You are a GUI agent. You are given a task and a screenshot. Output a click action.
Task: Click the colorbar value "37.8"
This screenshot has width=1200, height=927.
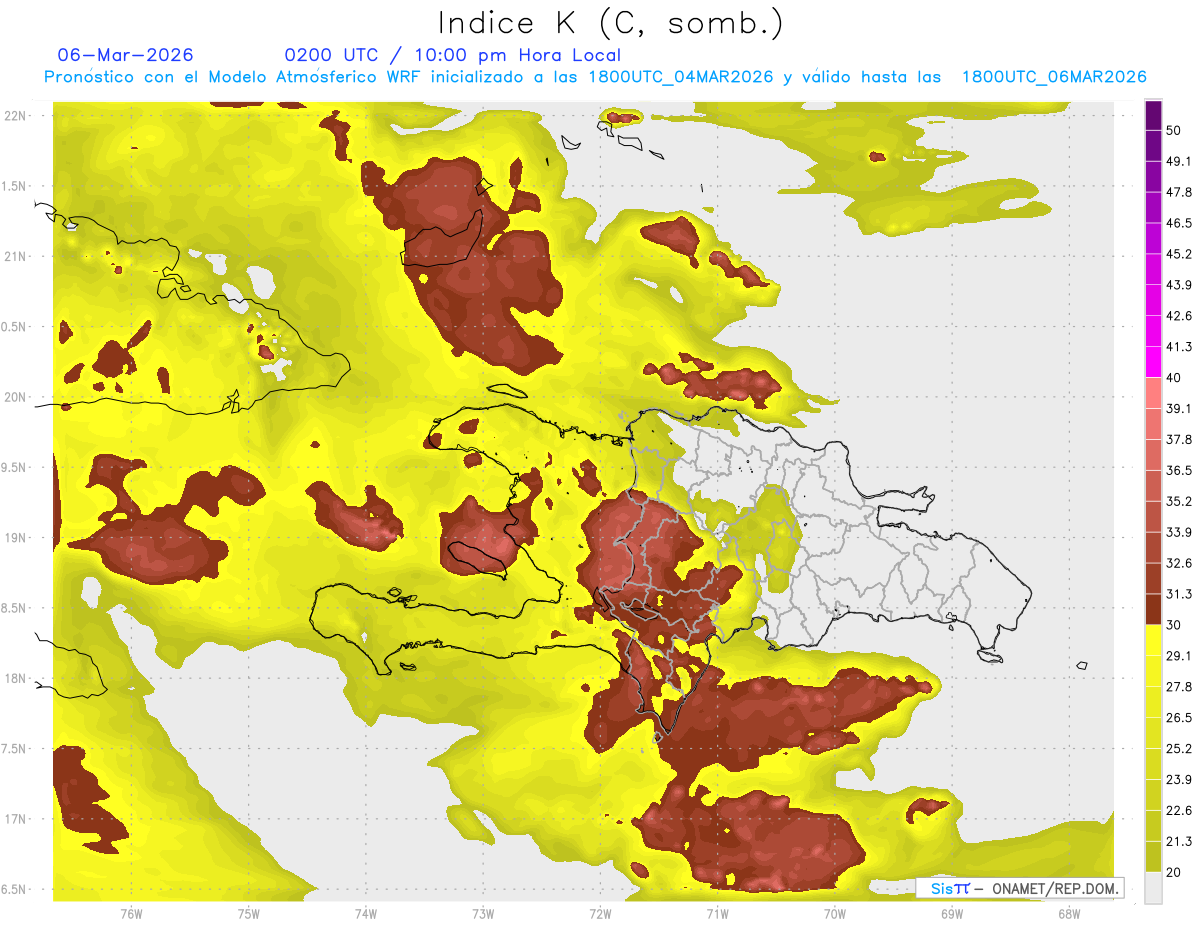pyautogui.click(x=1179, y=439)
